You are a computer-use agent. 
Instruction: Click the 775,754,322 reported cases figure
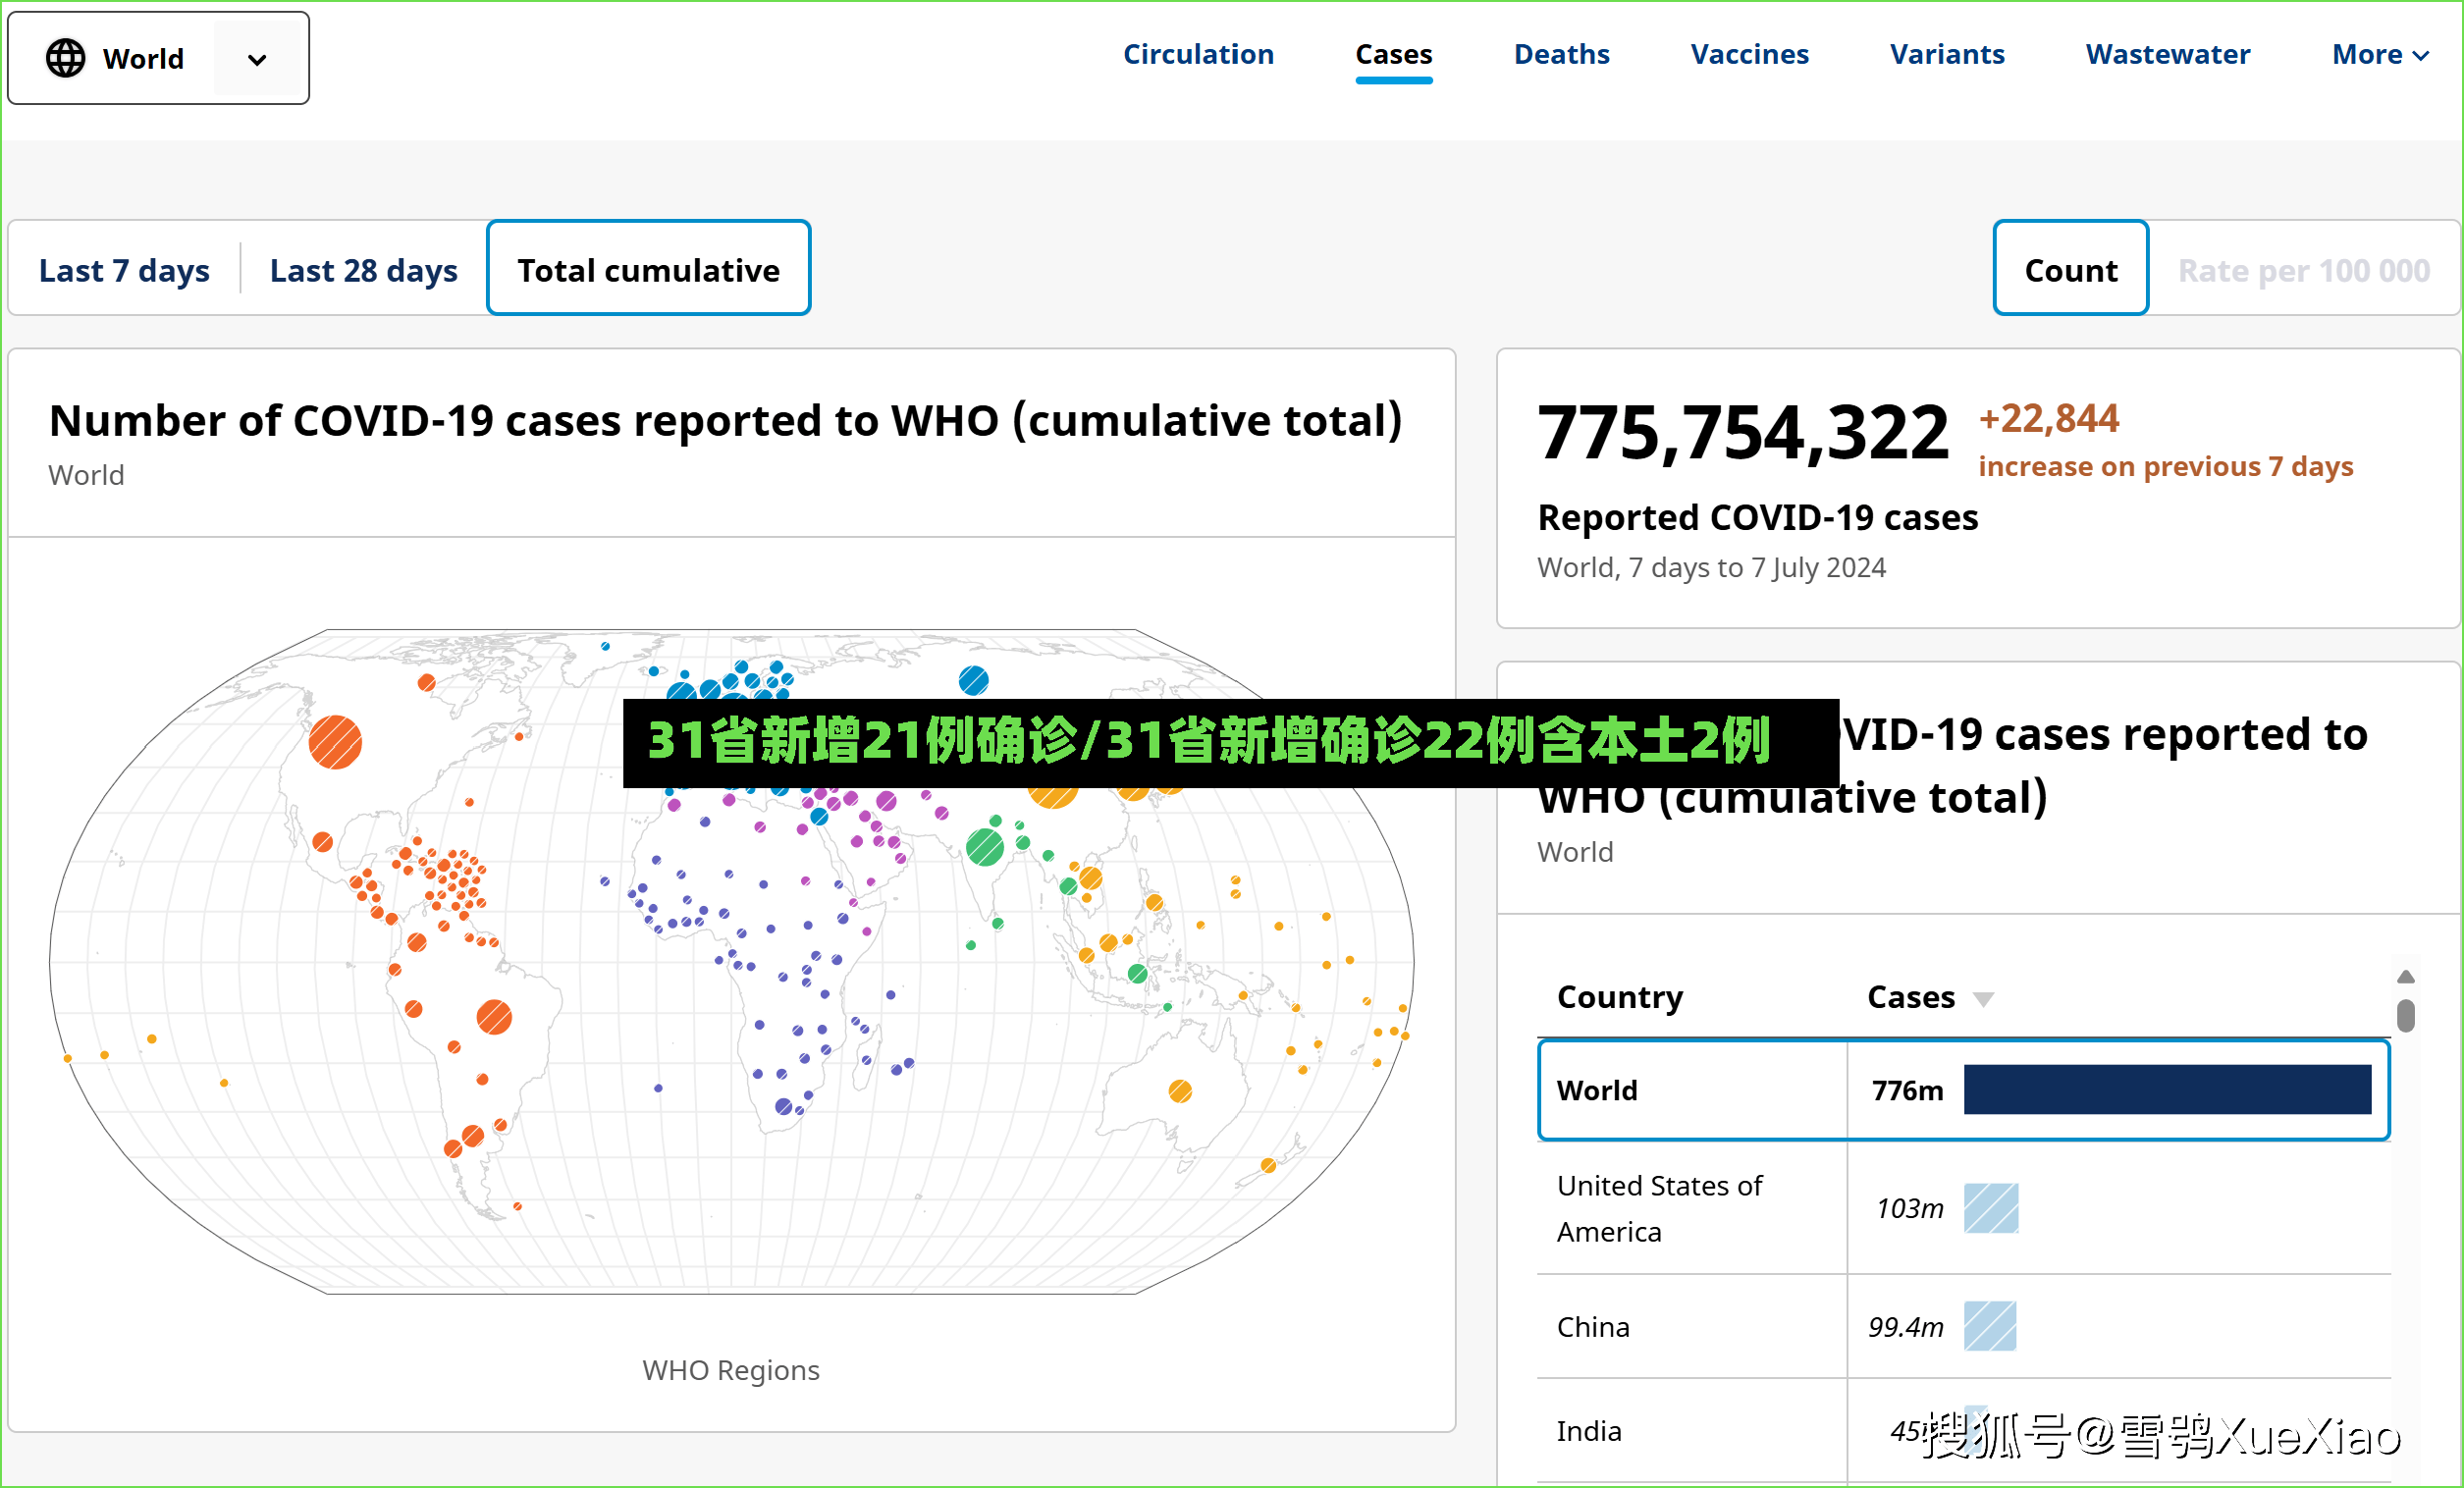click(x=1743, y=433)
